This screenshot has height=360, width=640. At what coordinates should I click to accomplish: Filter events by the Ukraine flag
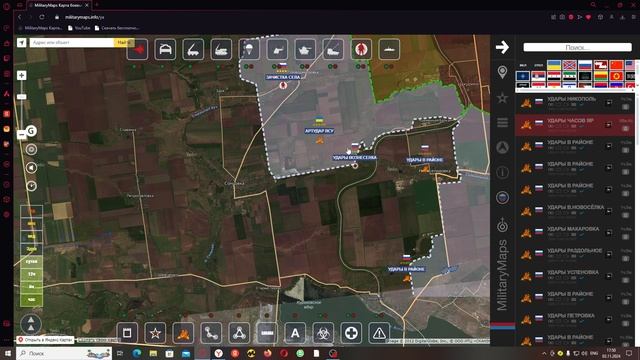click(553, 65)
